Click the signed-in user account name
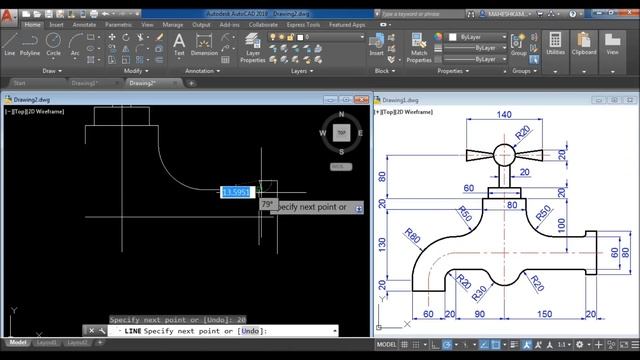Screen dimensions: 640x360 click(x=507, y=14)
